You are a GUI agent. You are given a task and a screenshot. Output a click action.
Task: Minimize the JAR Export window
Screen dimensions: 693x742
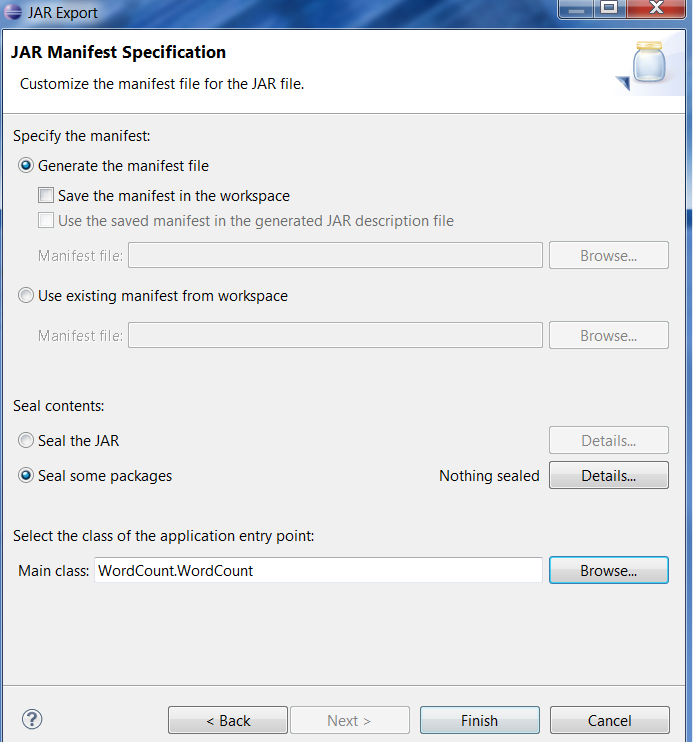(576, 8)
